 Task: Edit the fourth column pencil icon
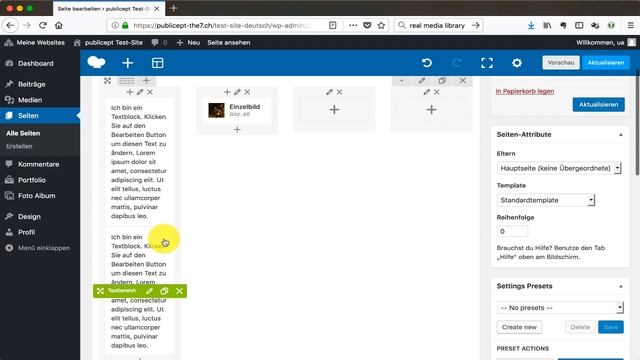[x=427, y=92]
